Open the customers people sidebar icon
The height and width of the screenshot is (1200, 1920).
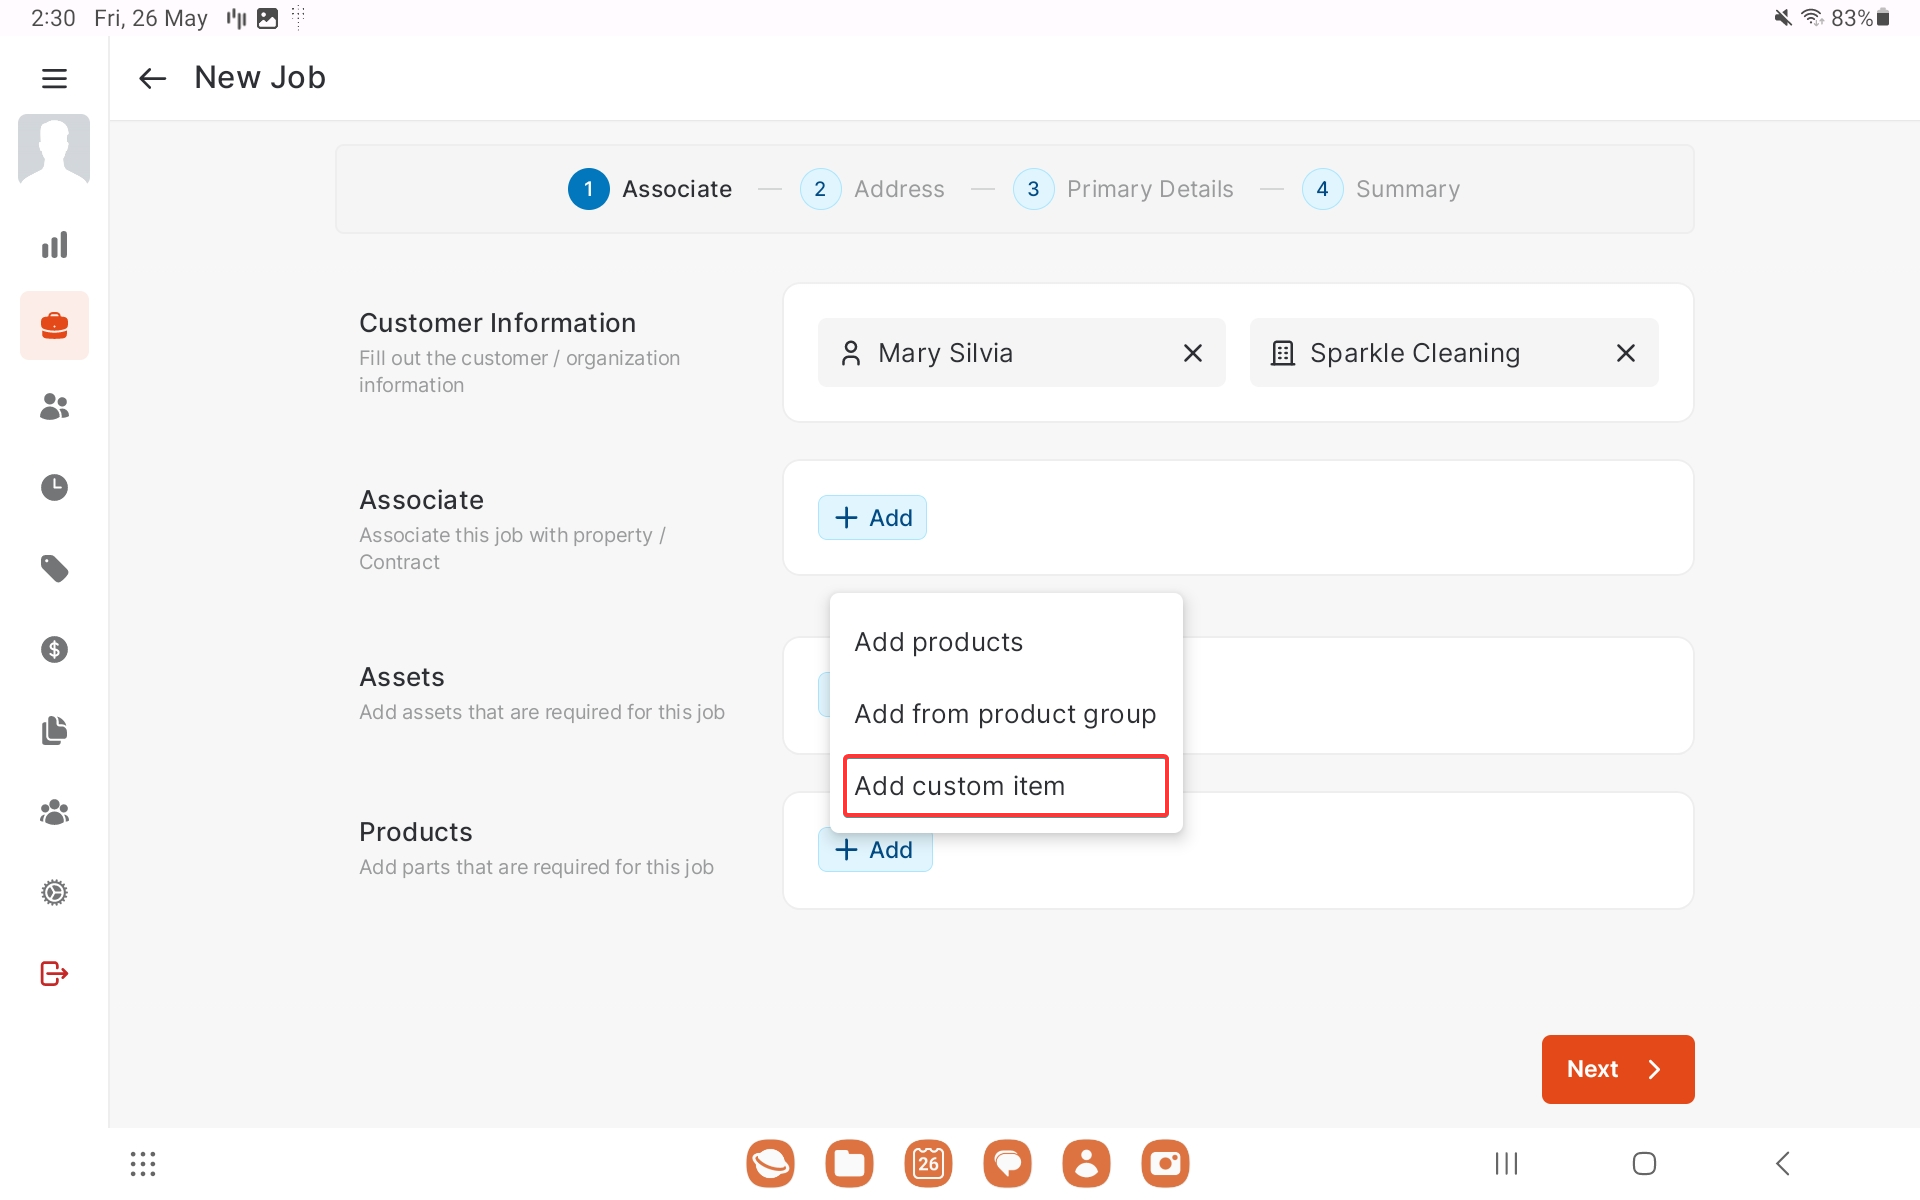54,406
